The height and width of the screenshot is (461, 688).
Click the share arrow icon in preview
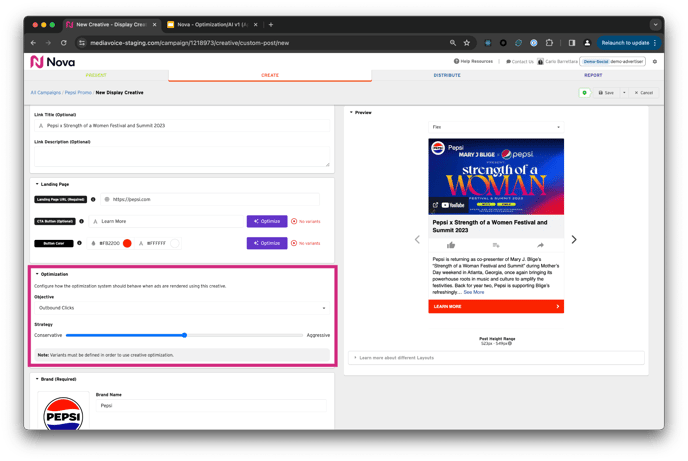coord(541,245)
